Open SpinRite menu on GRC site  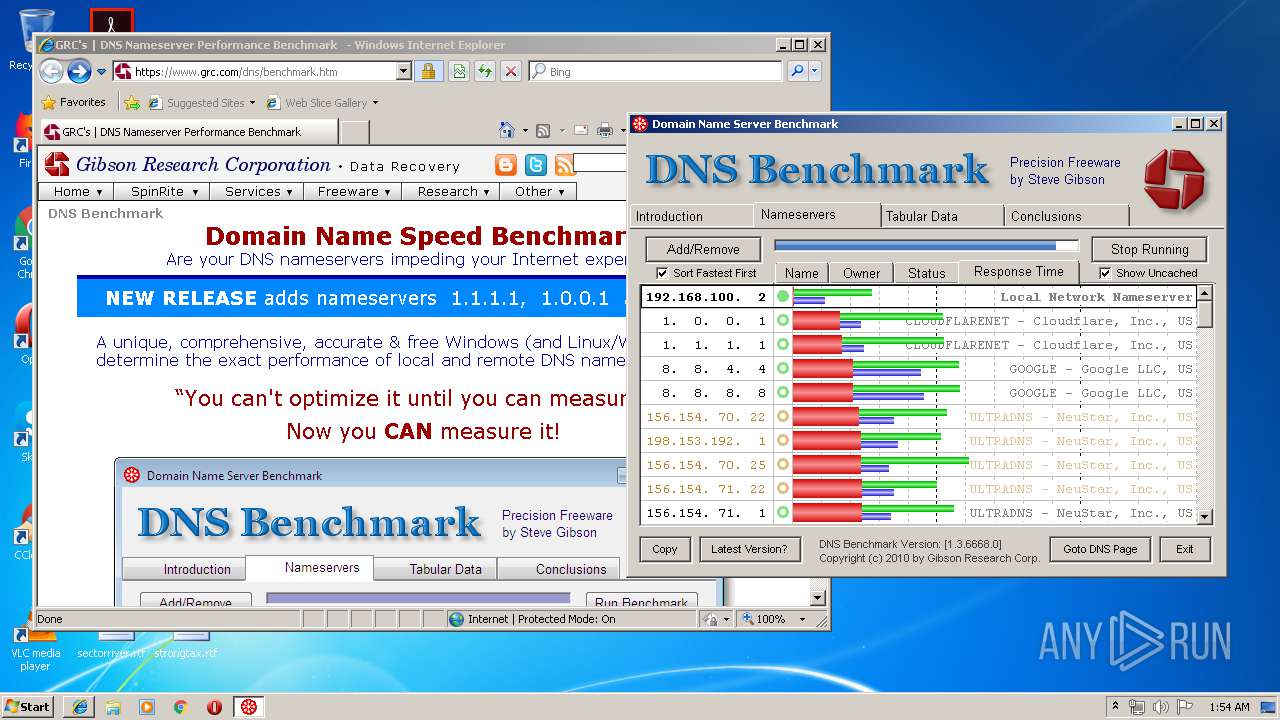tap(164, 191)
